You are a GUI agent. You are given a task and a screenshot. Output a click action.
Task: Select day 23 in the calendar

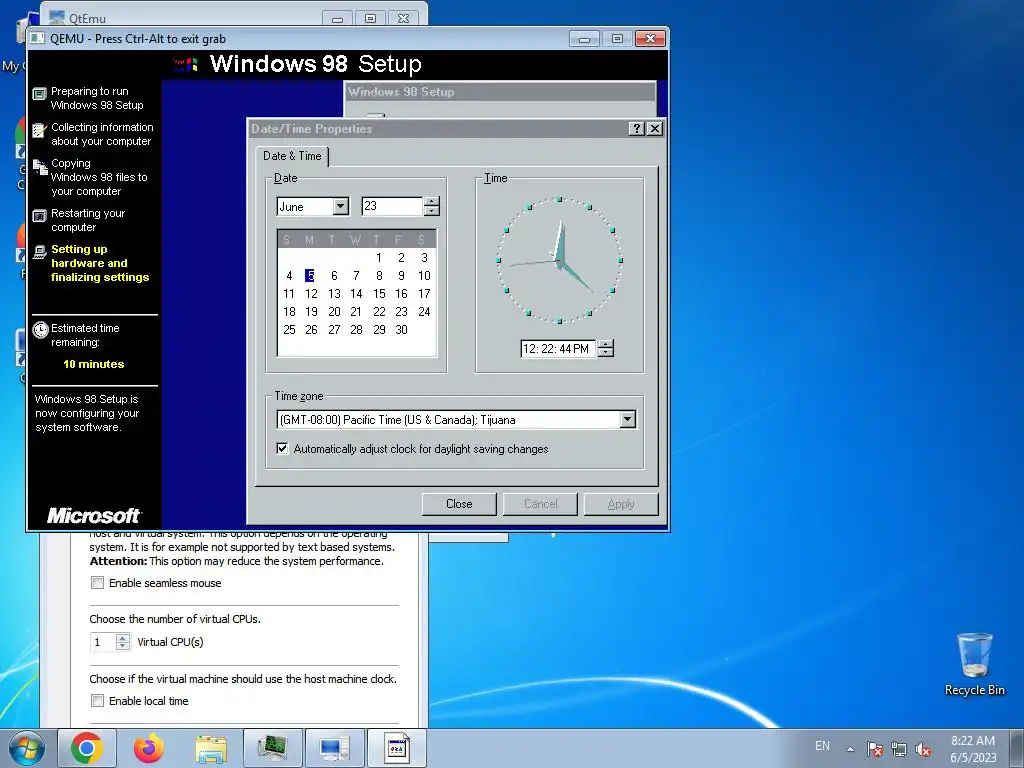tap(401, 312)
